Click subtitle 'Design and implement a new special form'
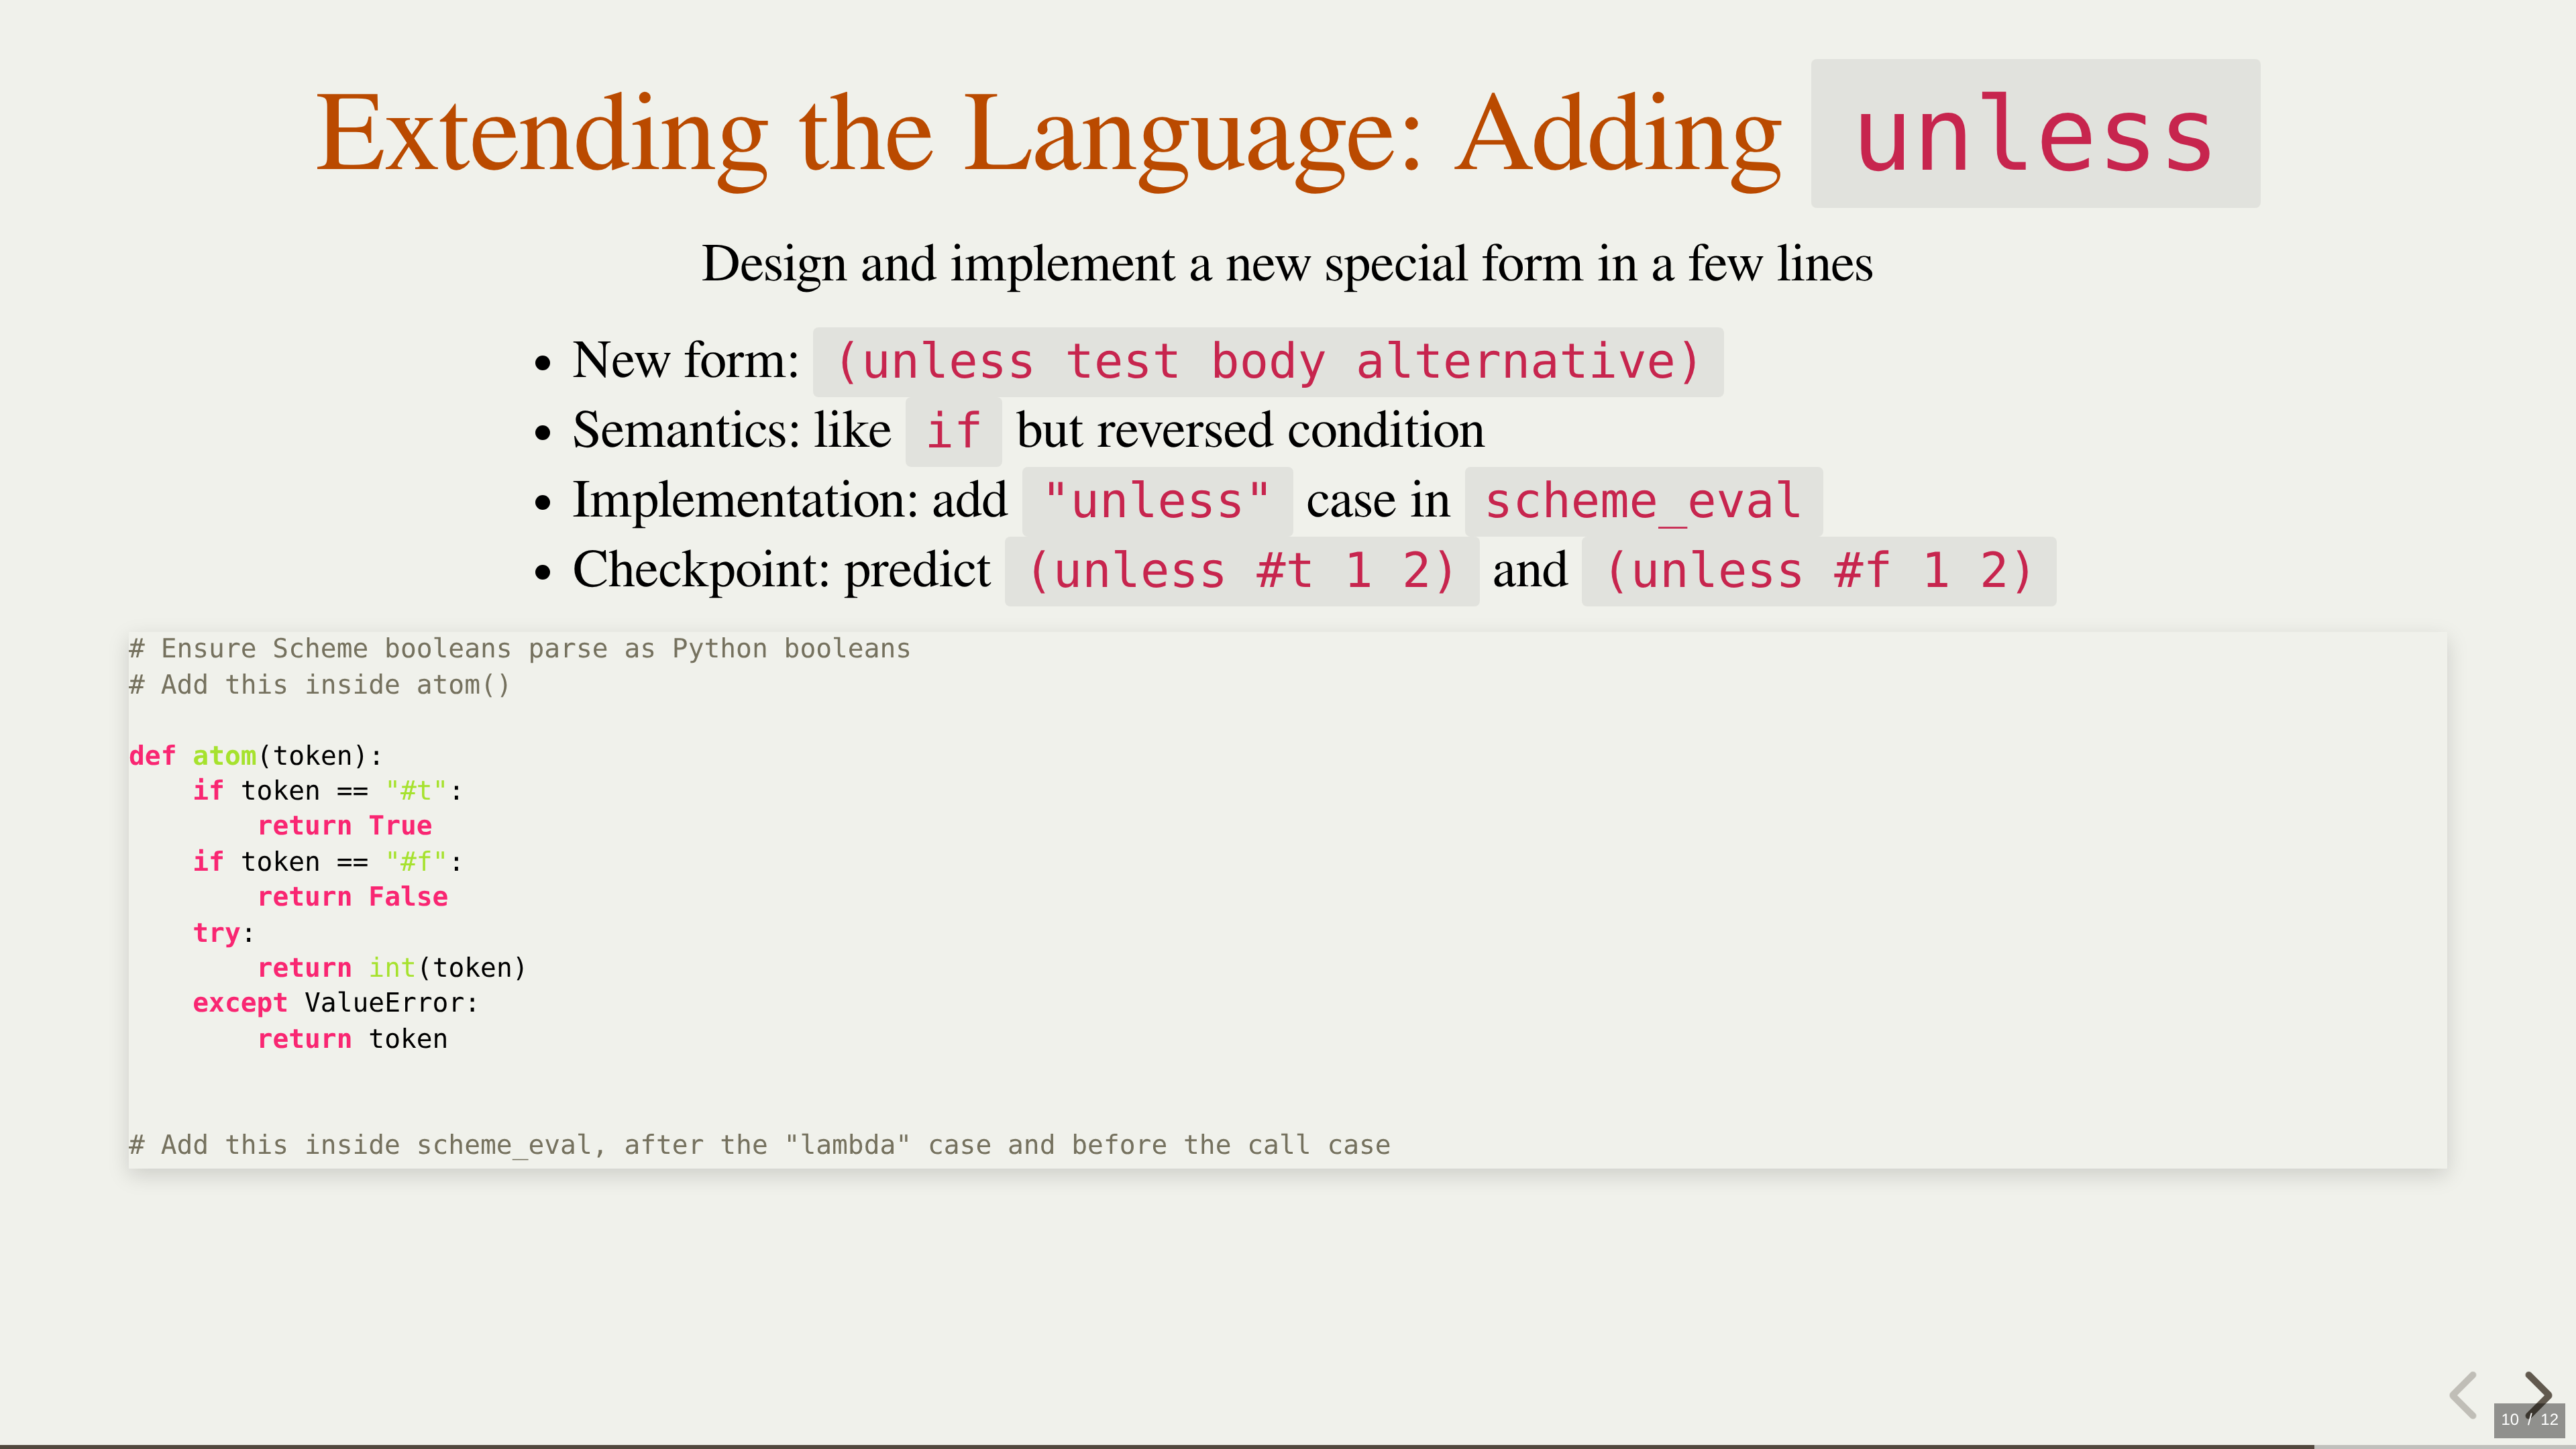The width and height of the screenshot is (2576, 1449). pos(1287,264)
